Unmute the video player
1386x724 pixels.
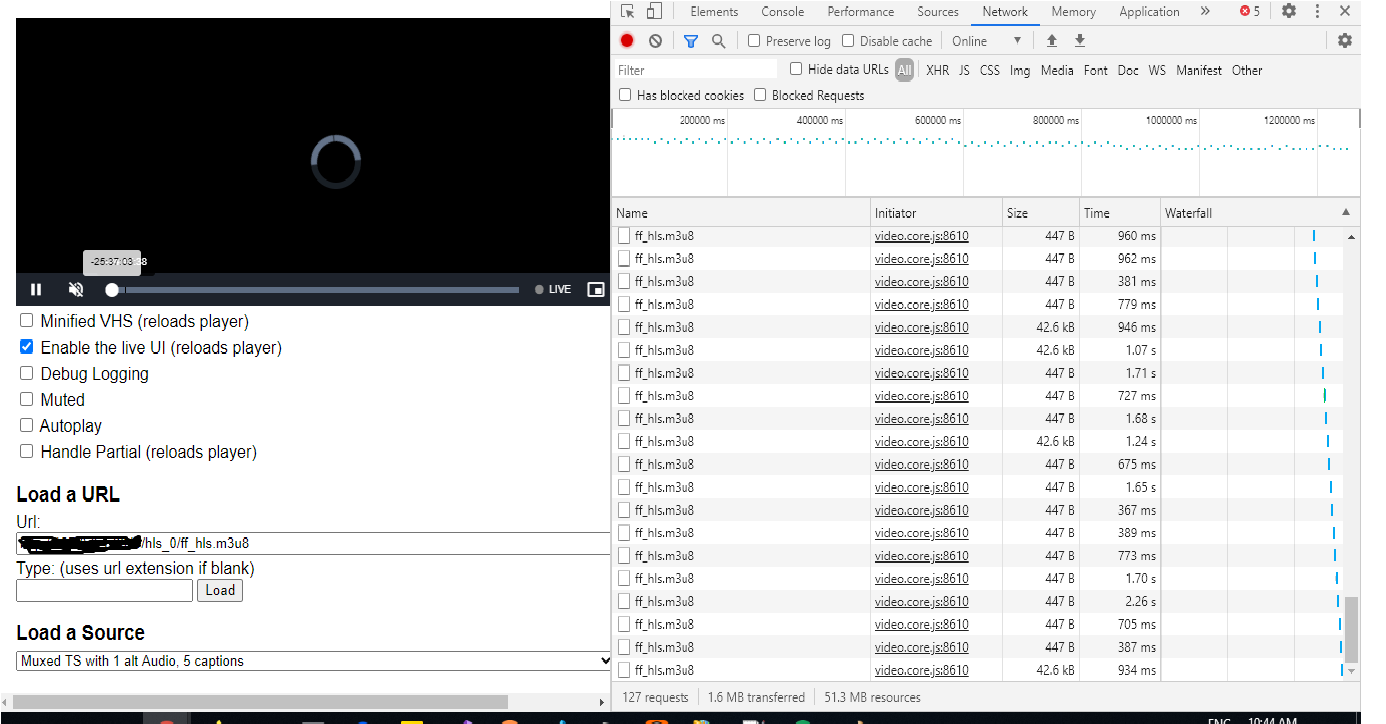click(x=75, y=289)
